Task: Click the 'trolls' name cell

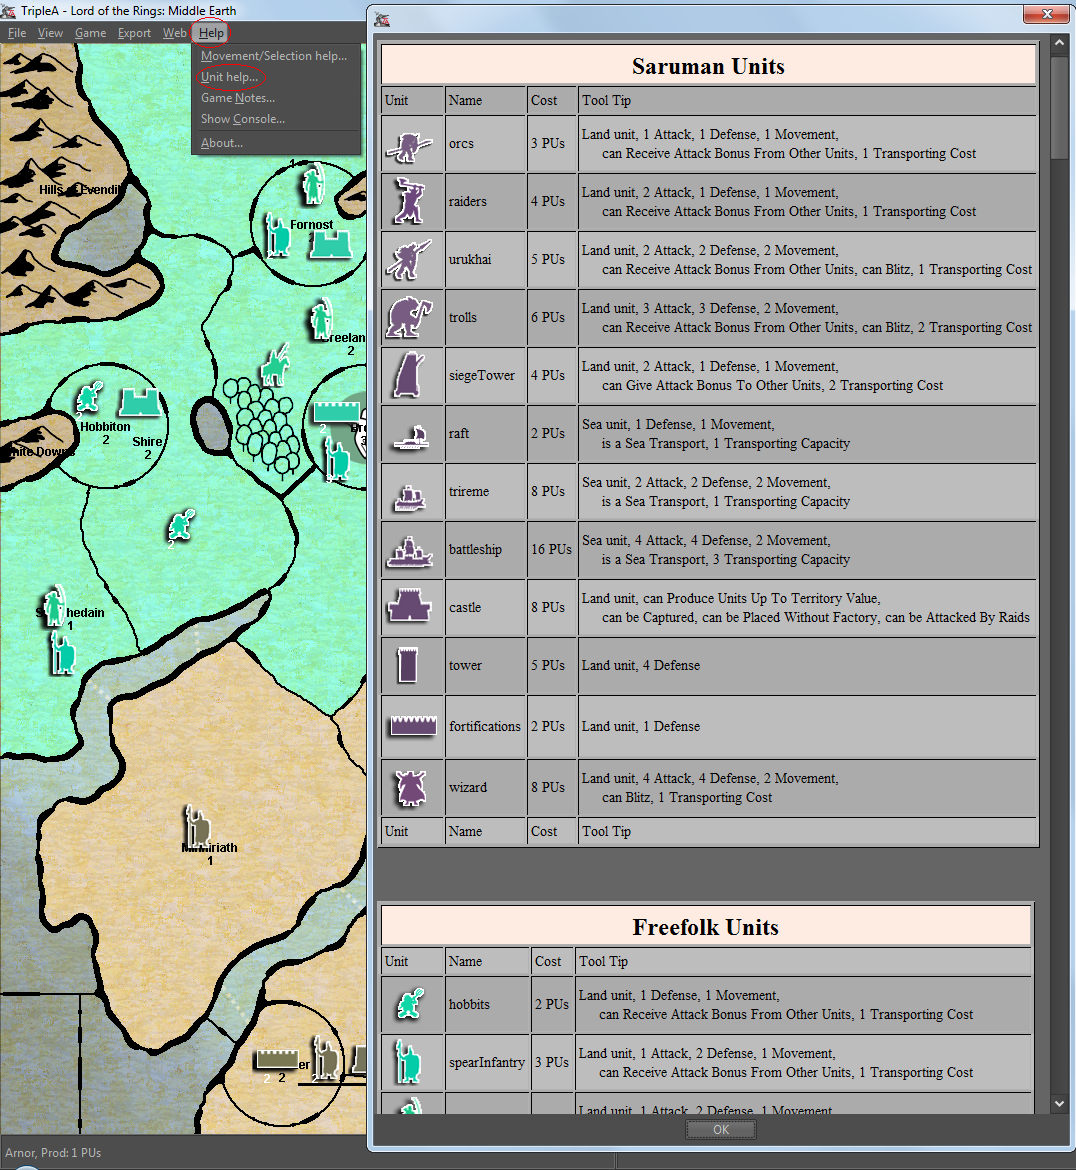Action: click(486, 318)
